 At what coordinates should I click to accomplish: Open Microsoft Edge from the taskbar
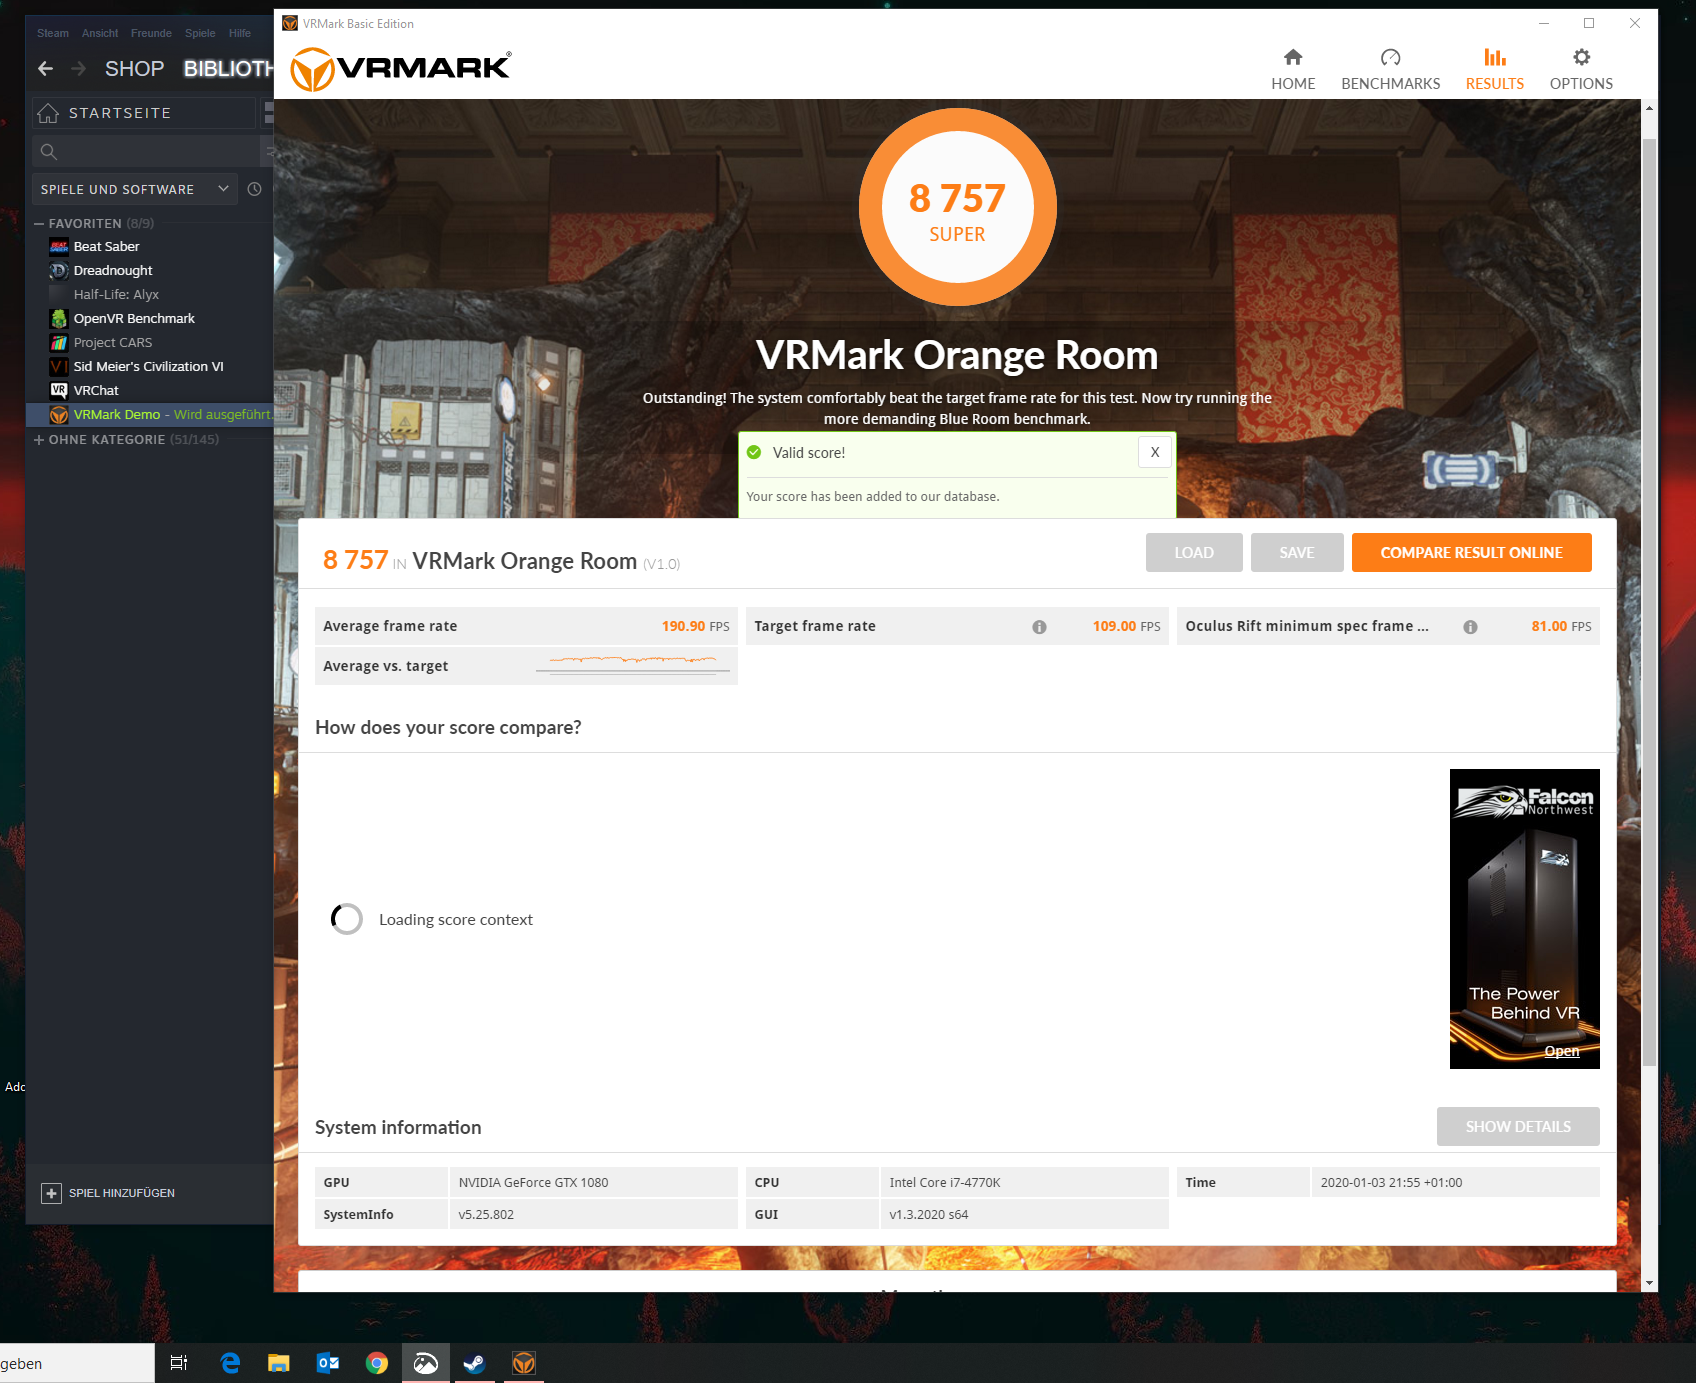pyautogui.click(x=230, y=1362)
